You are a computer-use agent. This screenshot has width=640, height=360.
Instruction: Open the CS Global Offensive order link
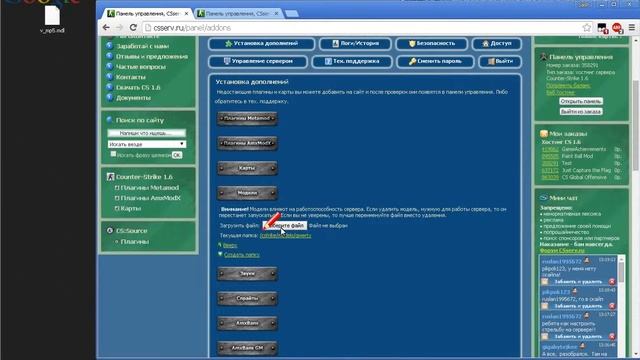click(x=550, y=178)
